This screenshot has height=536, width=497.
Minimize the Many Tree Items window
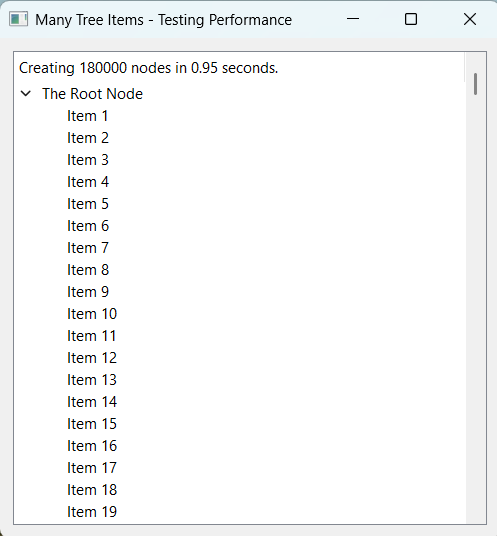point(353,19)
